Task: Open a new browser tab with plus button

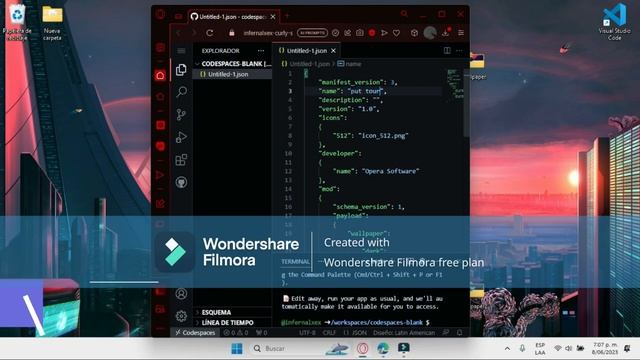Action: [287, 16]
